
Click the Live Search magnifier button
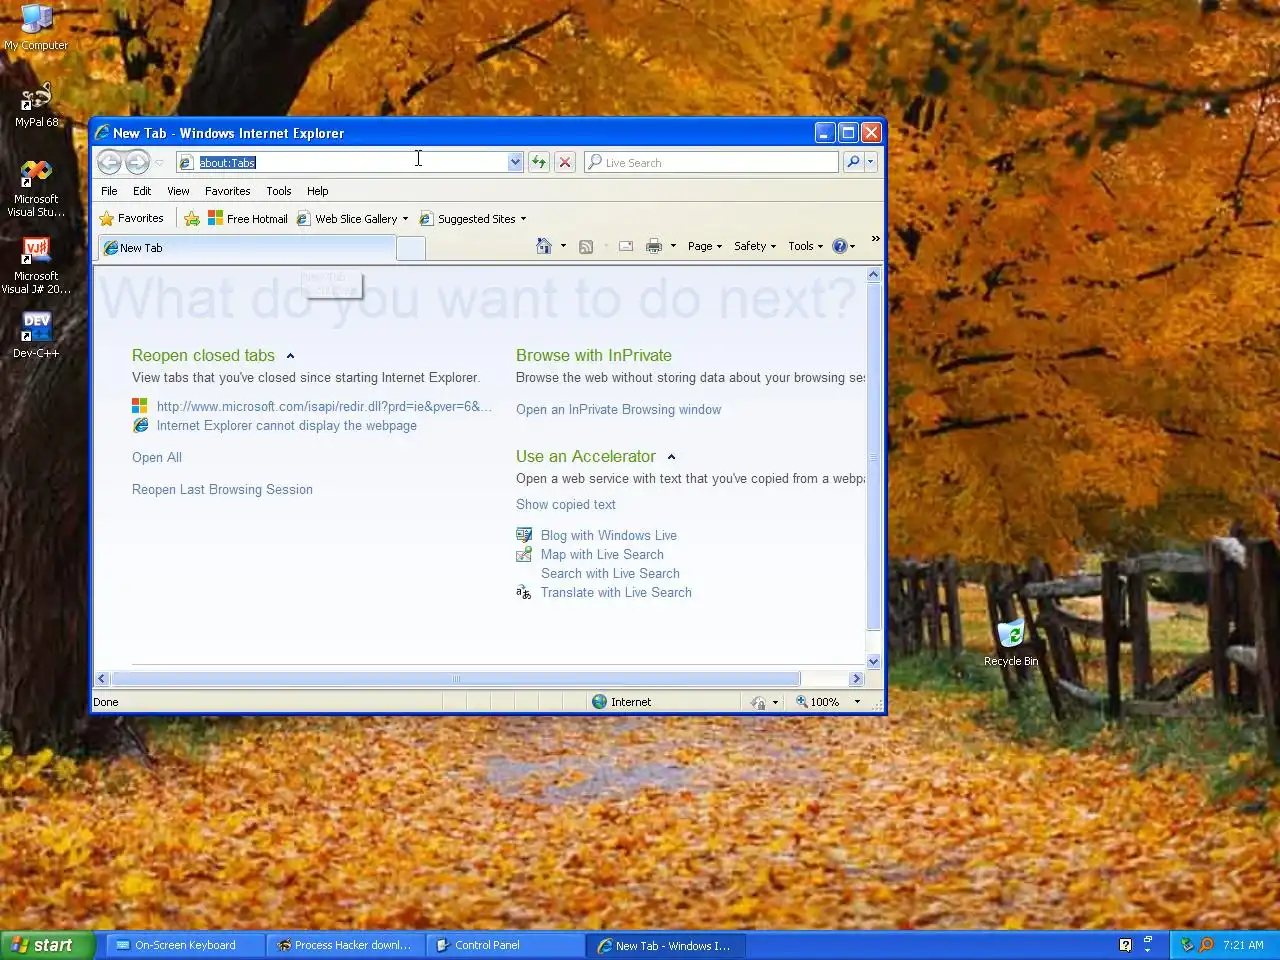coord(853,162)
